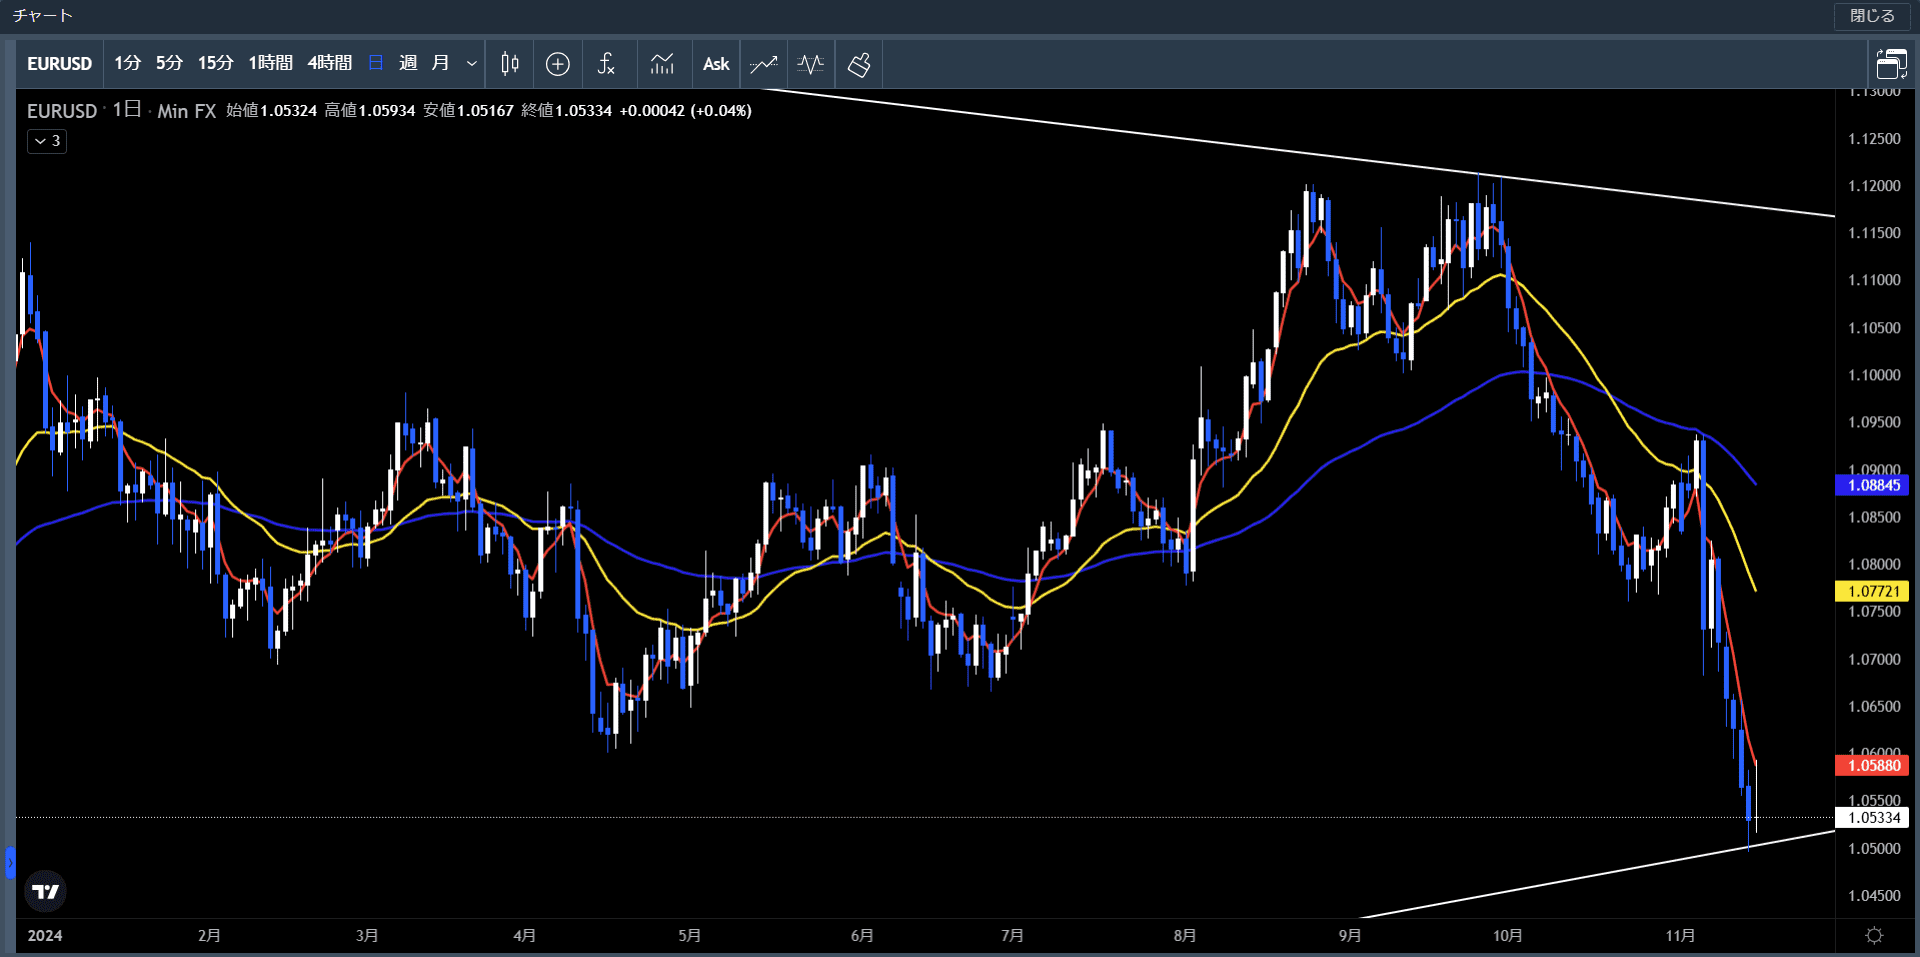Viewport: 1920px width, 957px height.
Task: Expand the timeframe dropdown arrow
Action: pos(471,64)
